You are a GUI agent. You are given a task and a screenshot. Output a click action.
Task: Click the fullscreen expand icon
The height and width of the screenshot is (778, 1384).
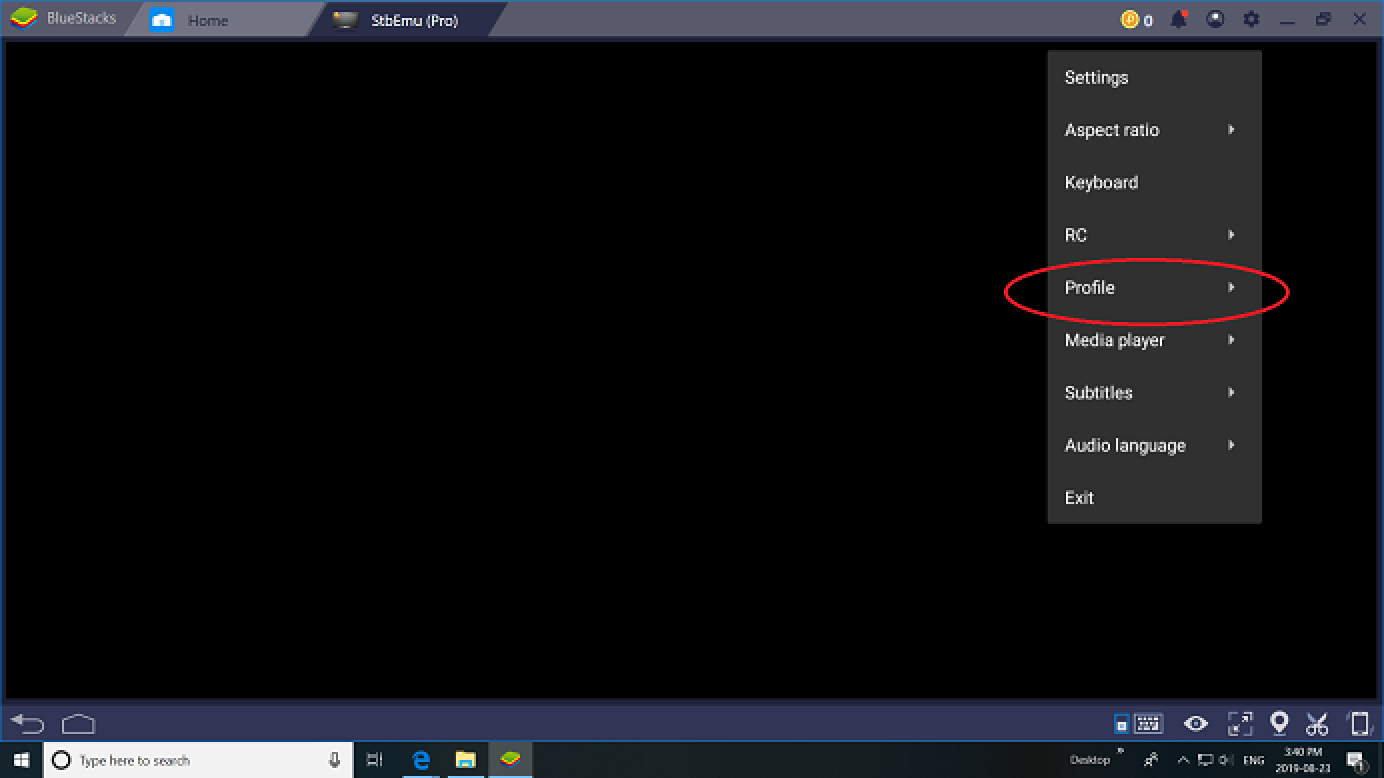(x=1239, y=723)
